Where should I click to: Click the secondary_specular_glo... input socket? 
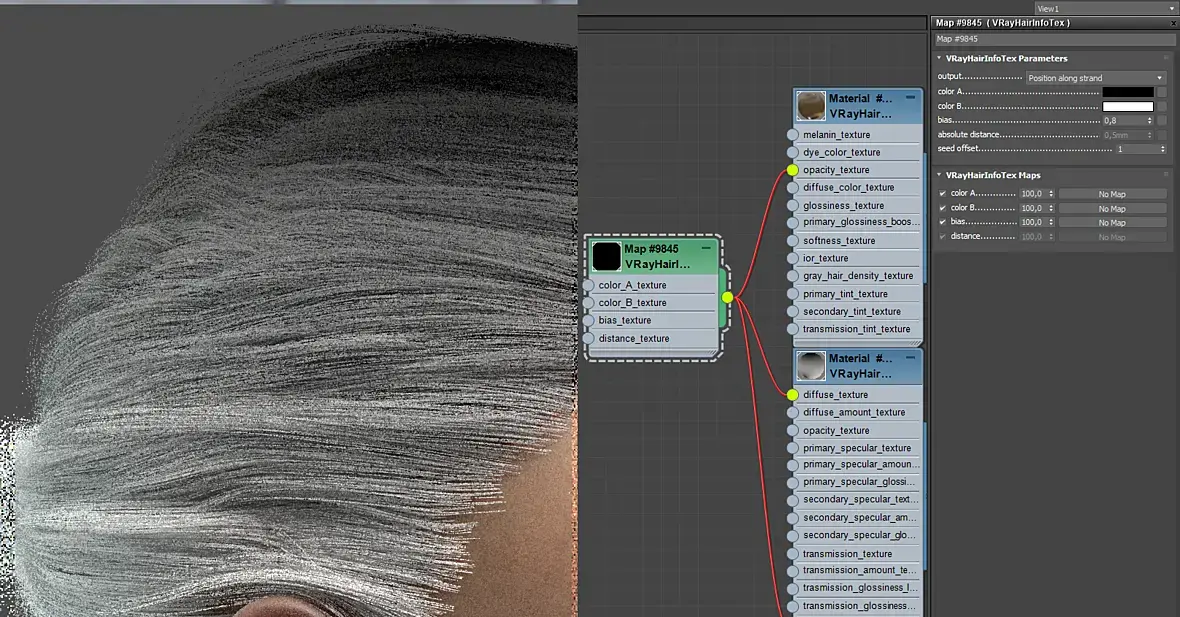tap(792, 536)
